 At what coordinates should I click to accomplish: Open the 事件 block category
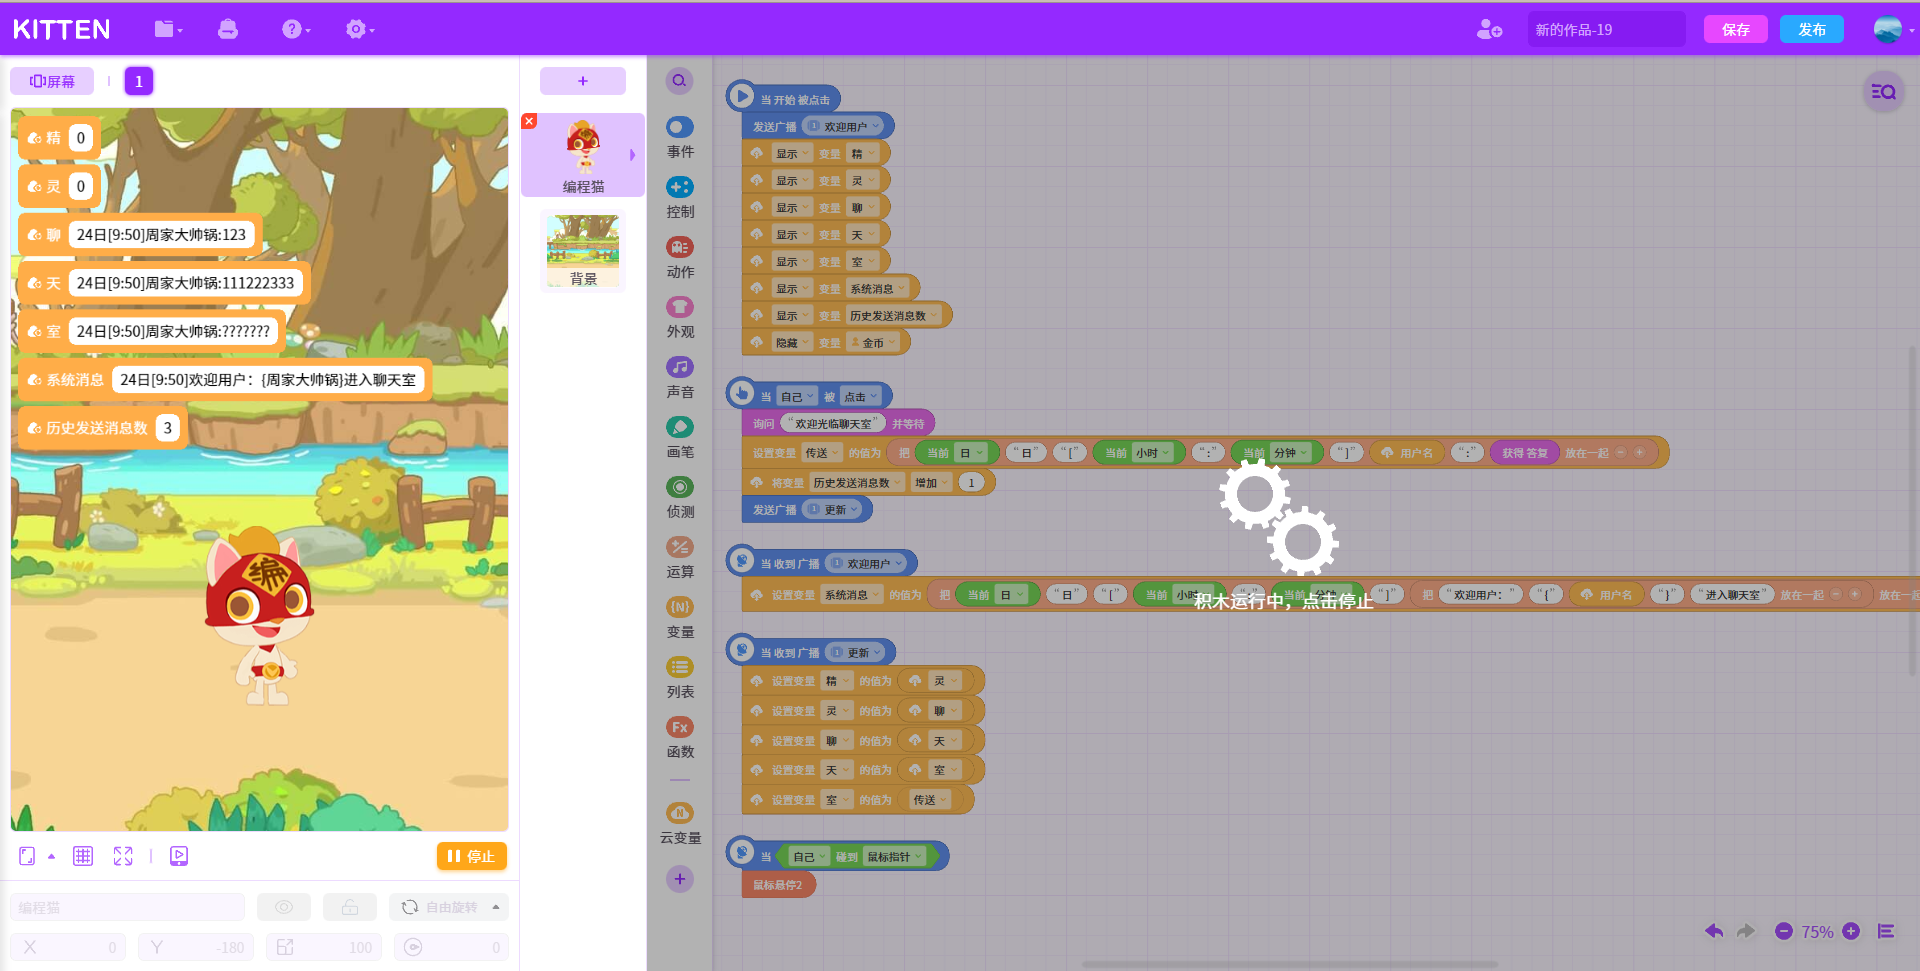click(680, 138)
